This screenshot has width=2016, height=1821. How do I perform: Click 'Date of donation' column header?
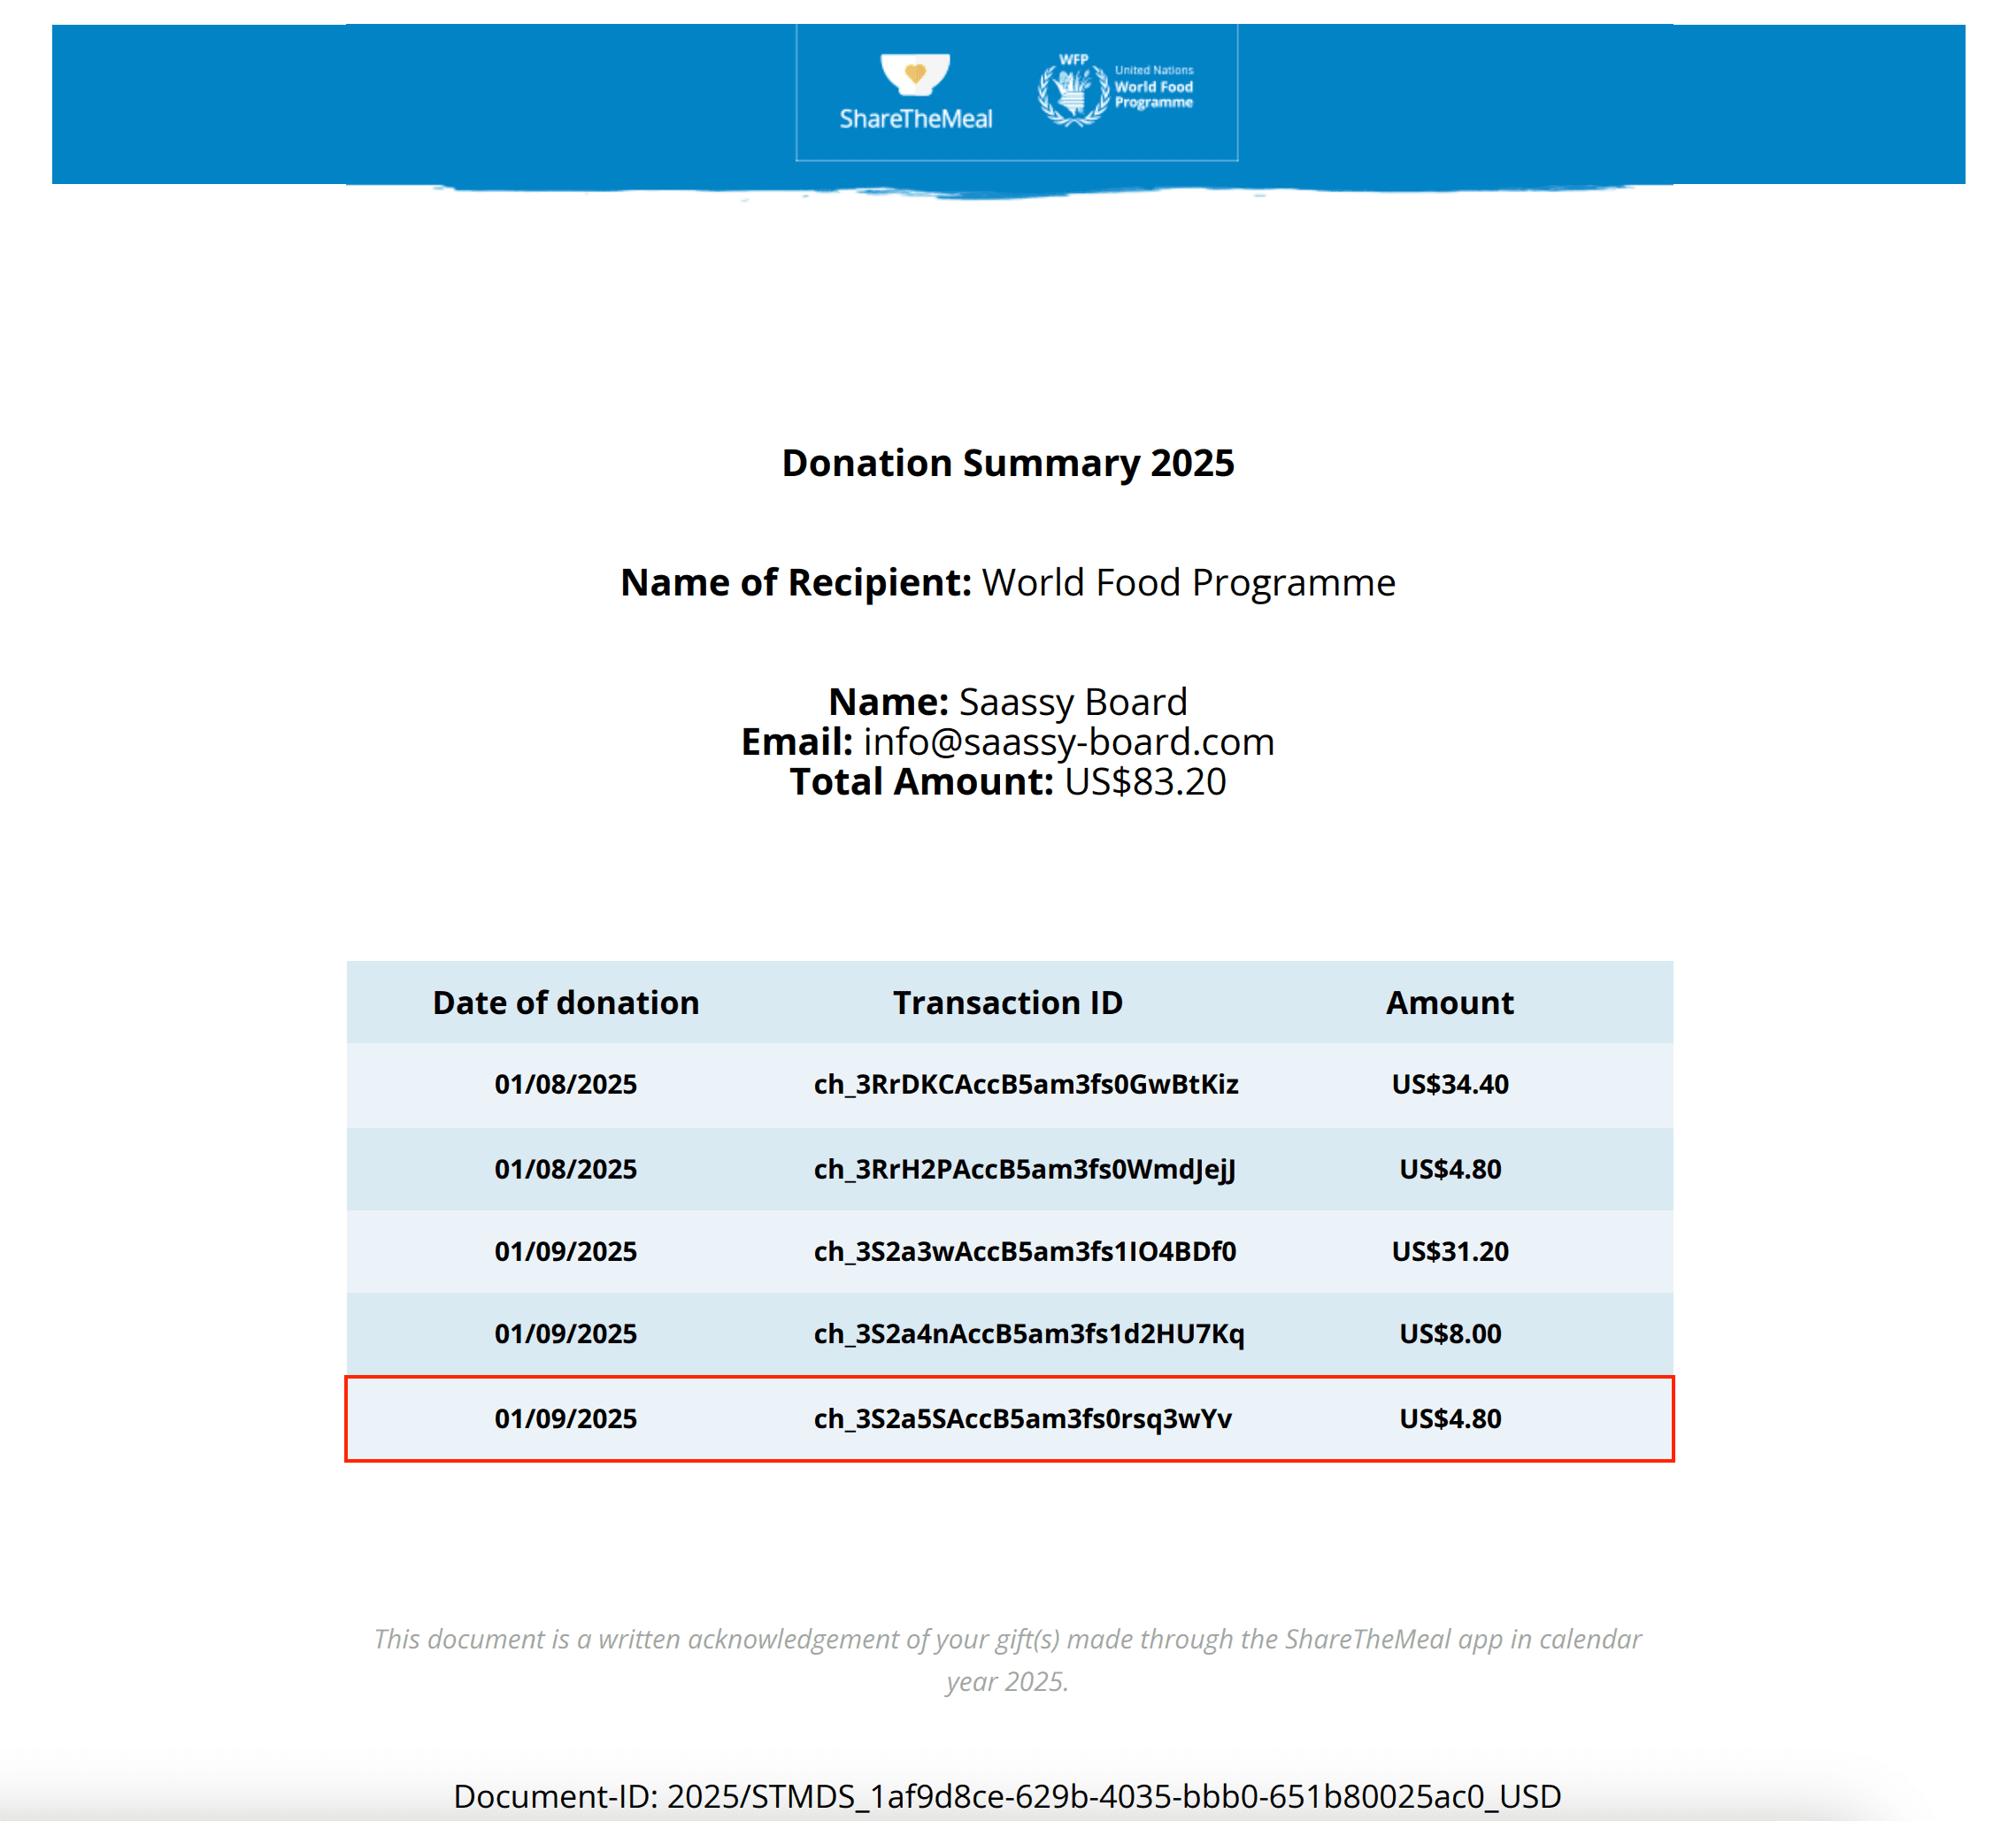click(566, 1003)
